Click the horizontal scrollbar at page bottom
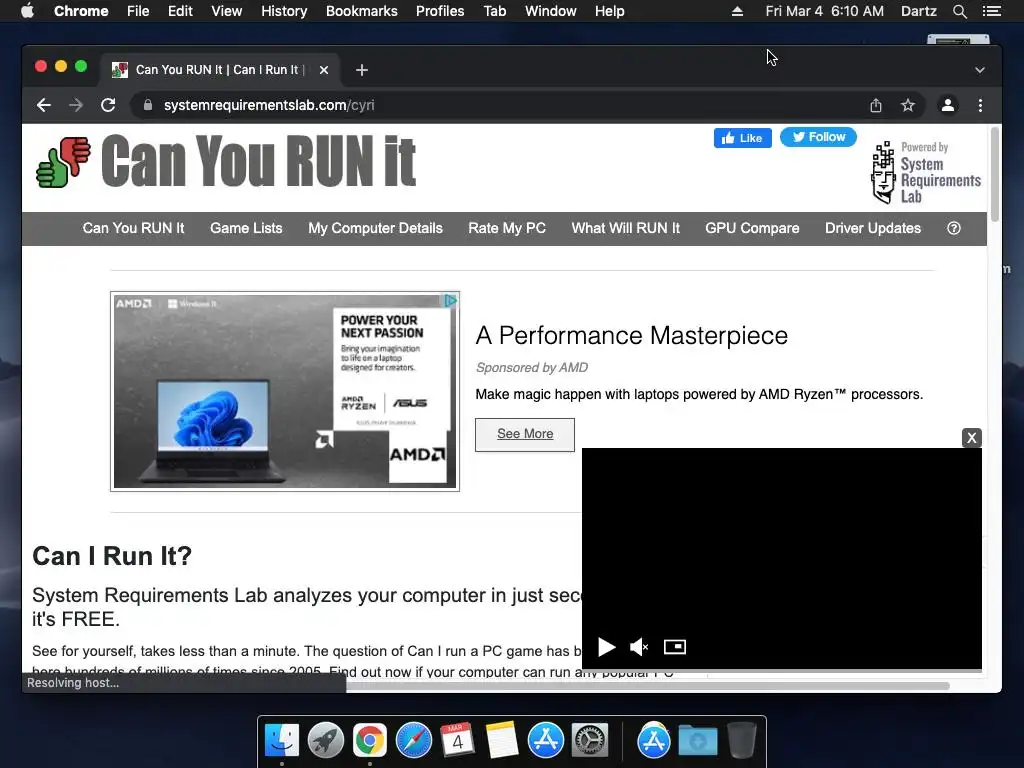 tap(647, 686)
